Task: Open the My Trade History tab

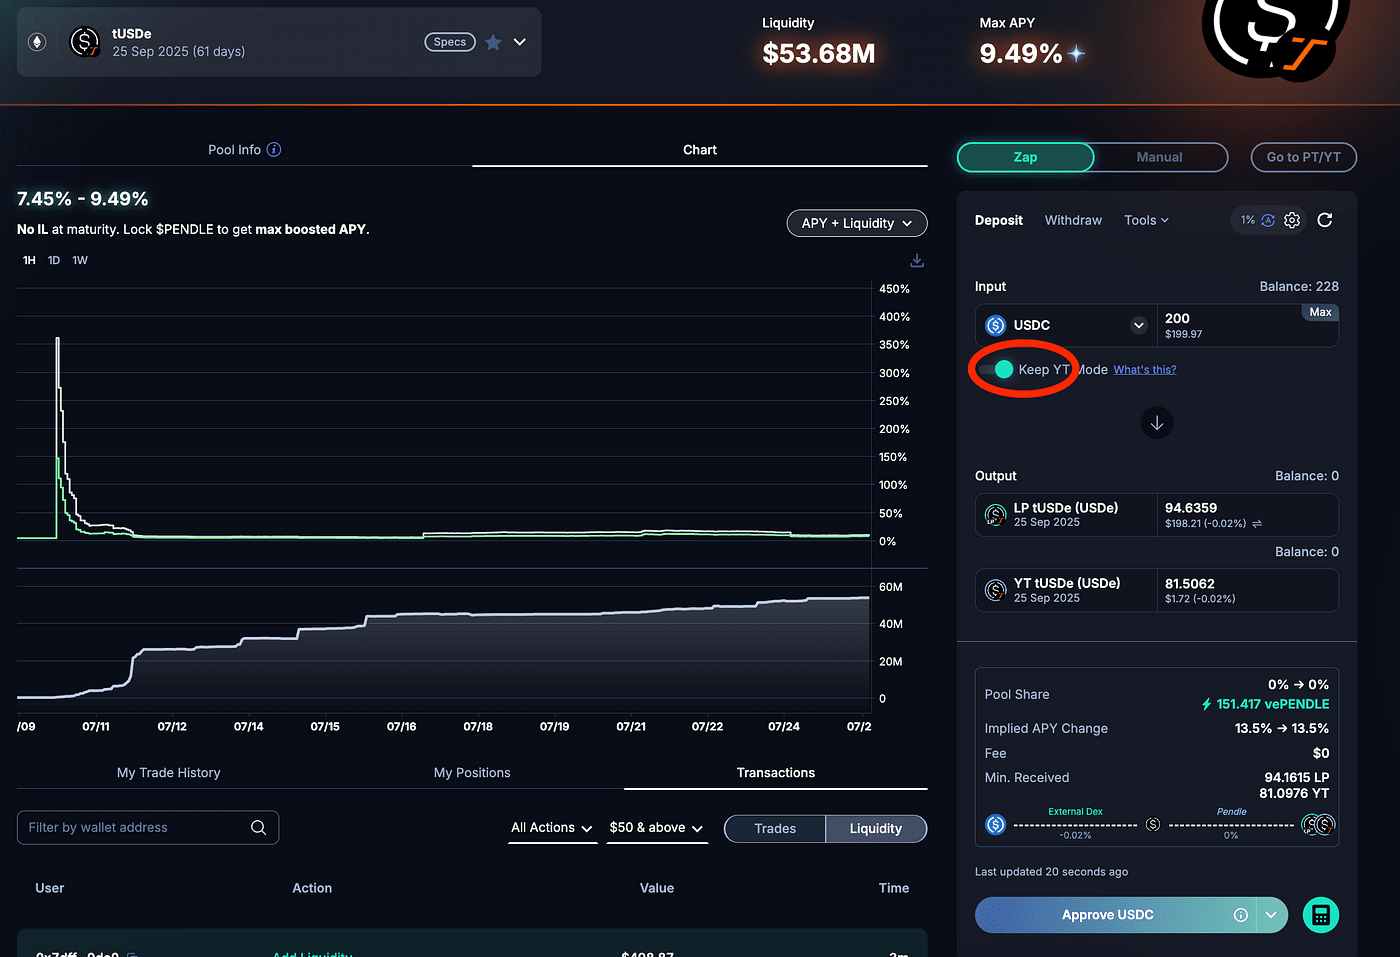Action: click(169, 772)
